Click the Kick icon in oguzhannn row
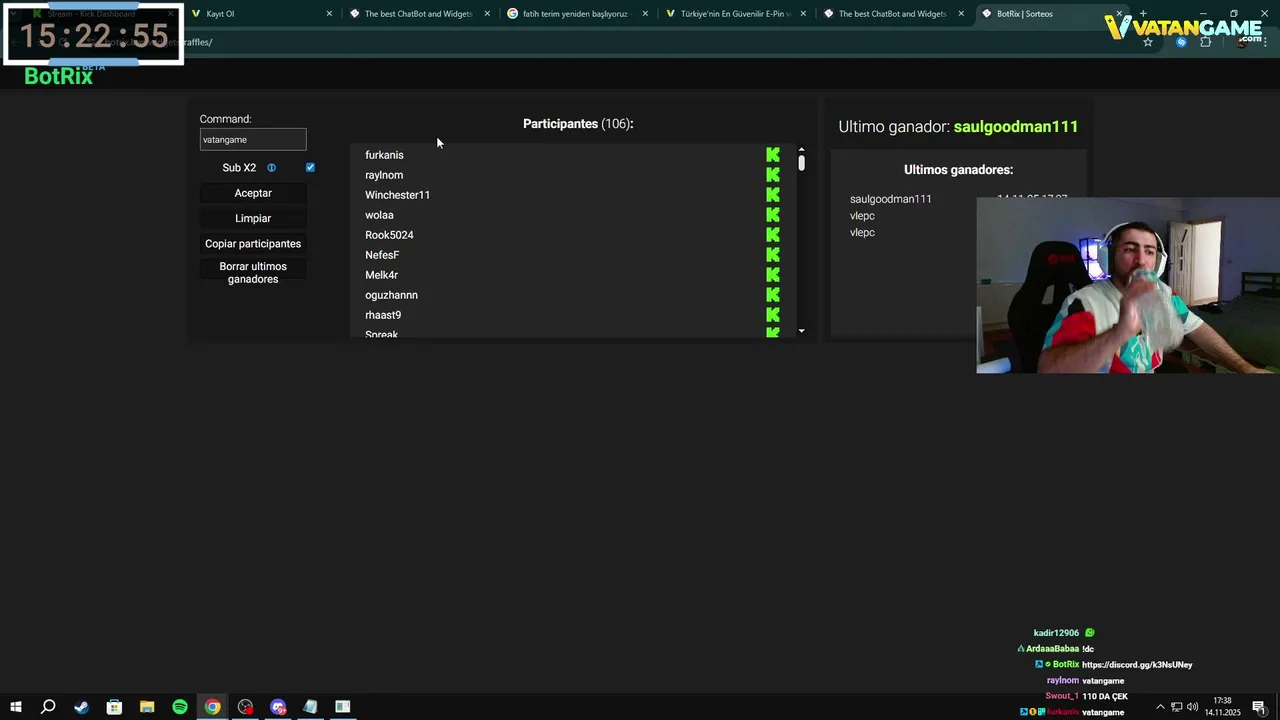 (x=773, y=295)
